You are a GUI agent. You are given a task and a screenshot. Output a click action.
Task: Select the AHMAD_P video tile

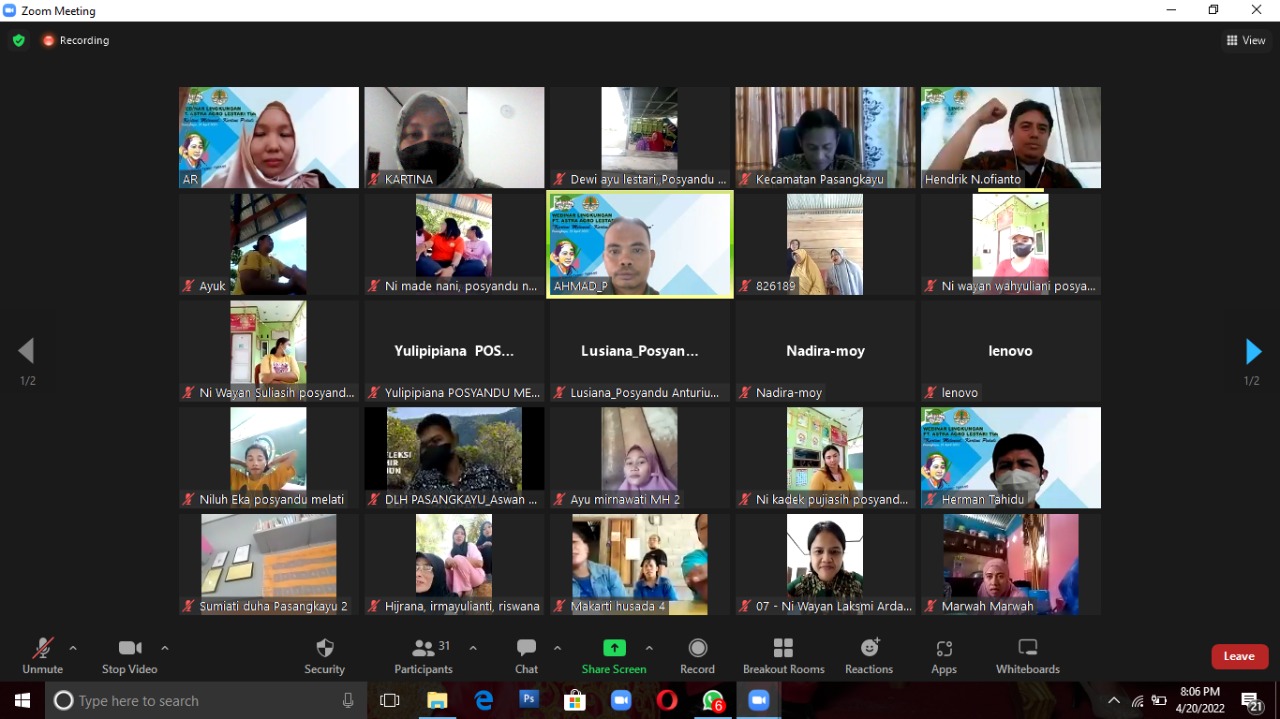[x=640, y=245]
